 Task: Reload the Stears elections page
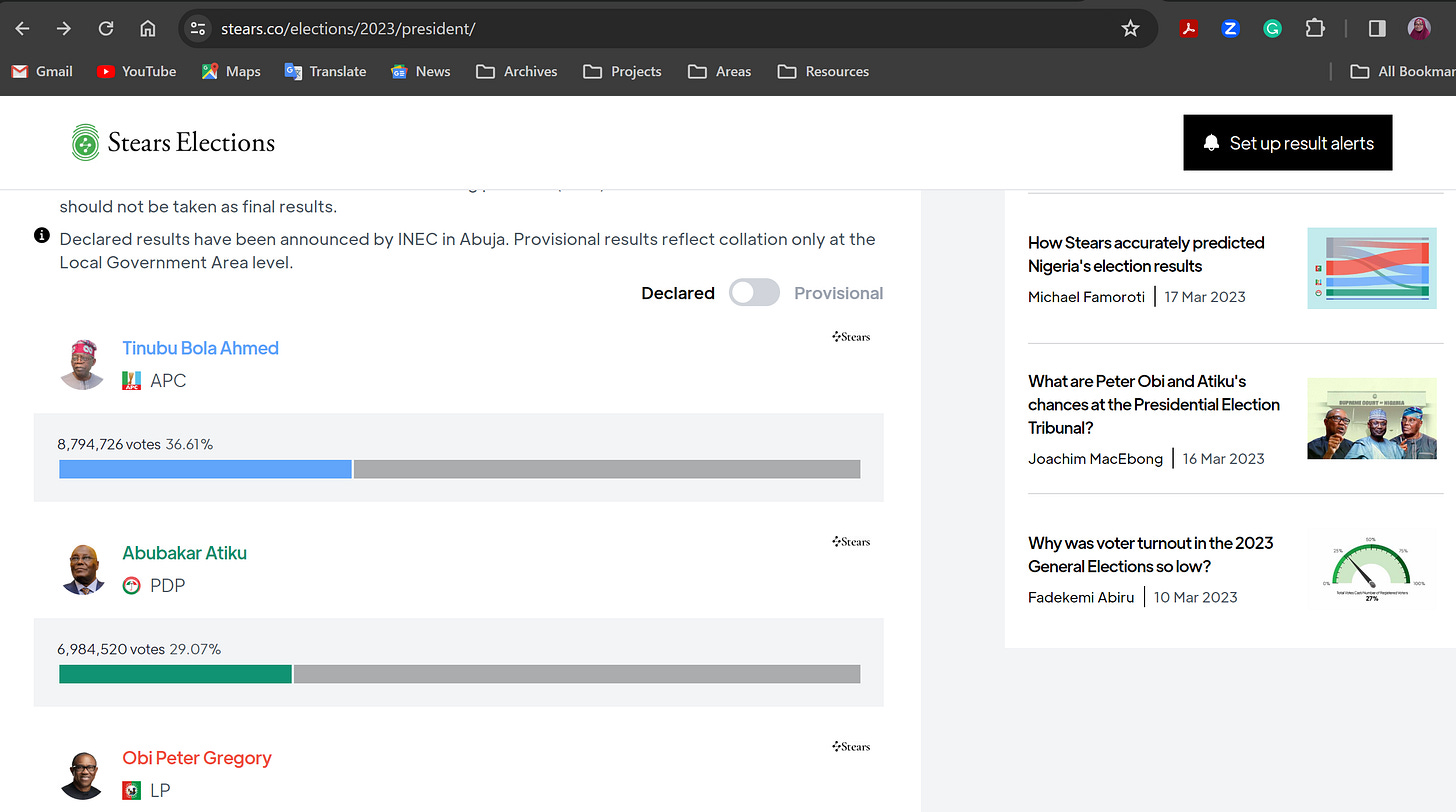tap(105, 28)
